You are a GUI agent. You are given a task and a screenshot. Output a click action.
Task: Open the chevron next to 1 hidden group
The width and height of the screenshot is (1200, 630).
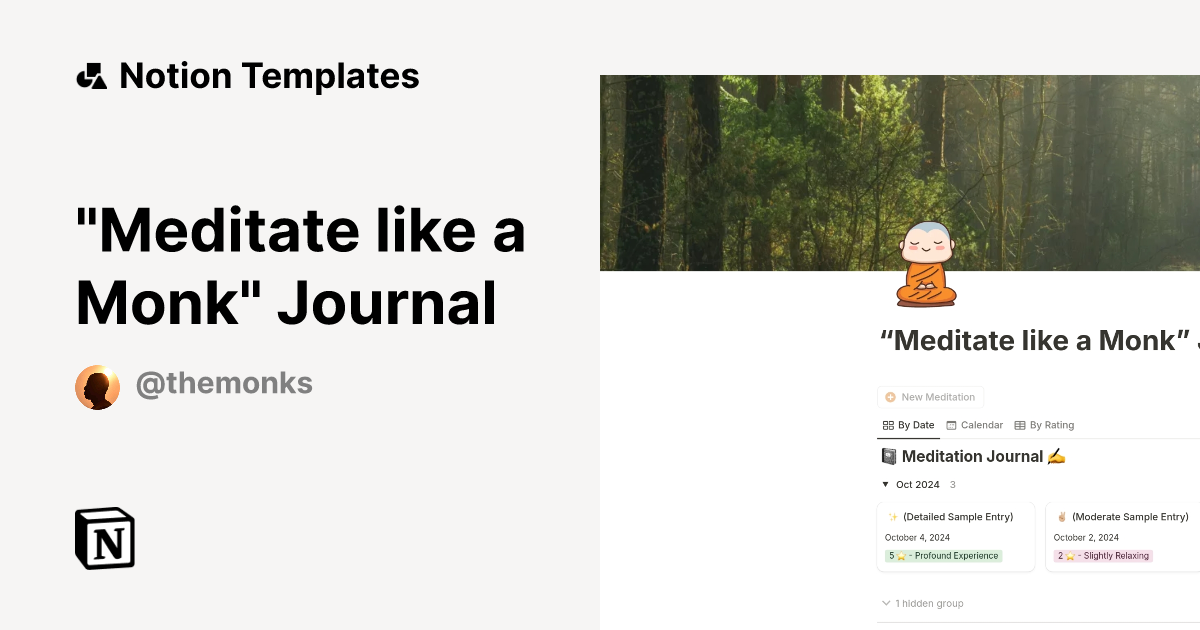tap(885, 603)
